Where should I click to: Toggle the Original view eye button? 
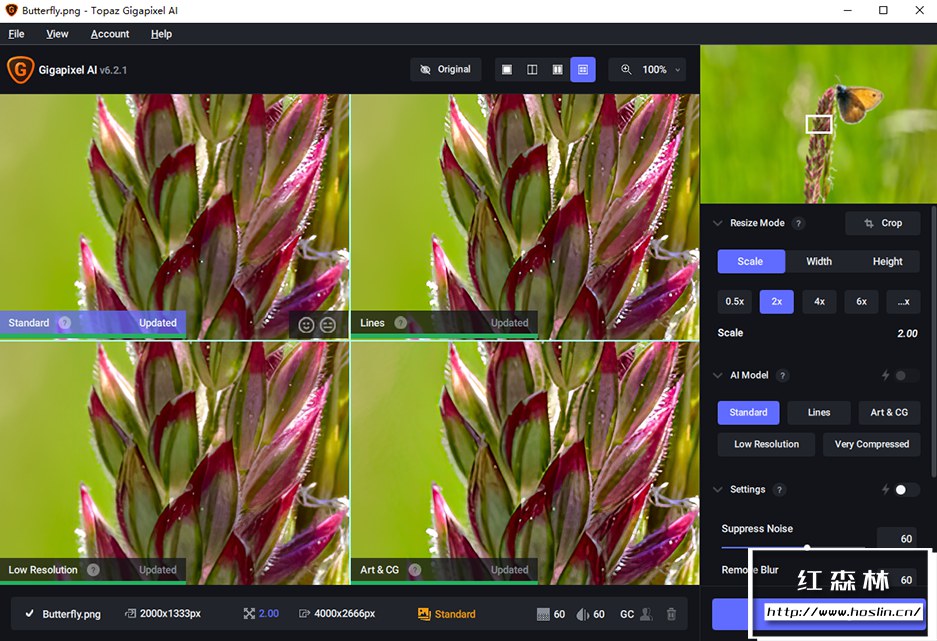coord(446,70)
